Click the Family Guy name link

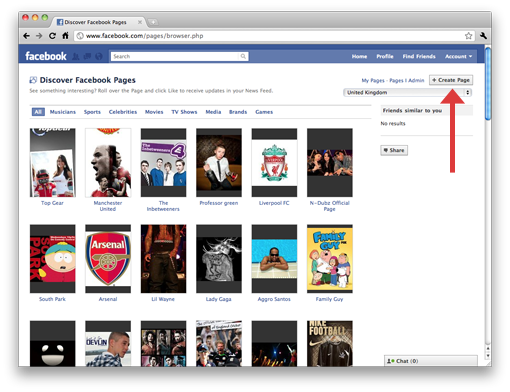point(329,299)
